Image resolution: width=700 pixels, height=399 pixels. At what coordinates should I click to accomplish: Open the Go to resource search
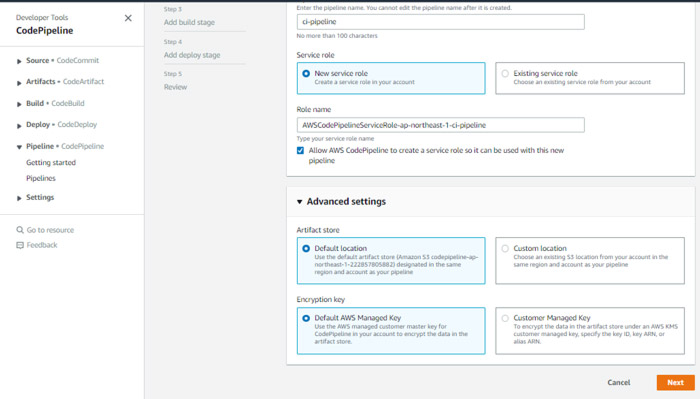[50, 230]
